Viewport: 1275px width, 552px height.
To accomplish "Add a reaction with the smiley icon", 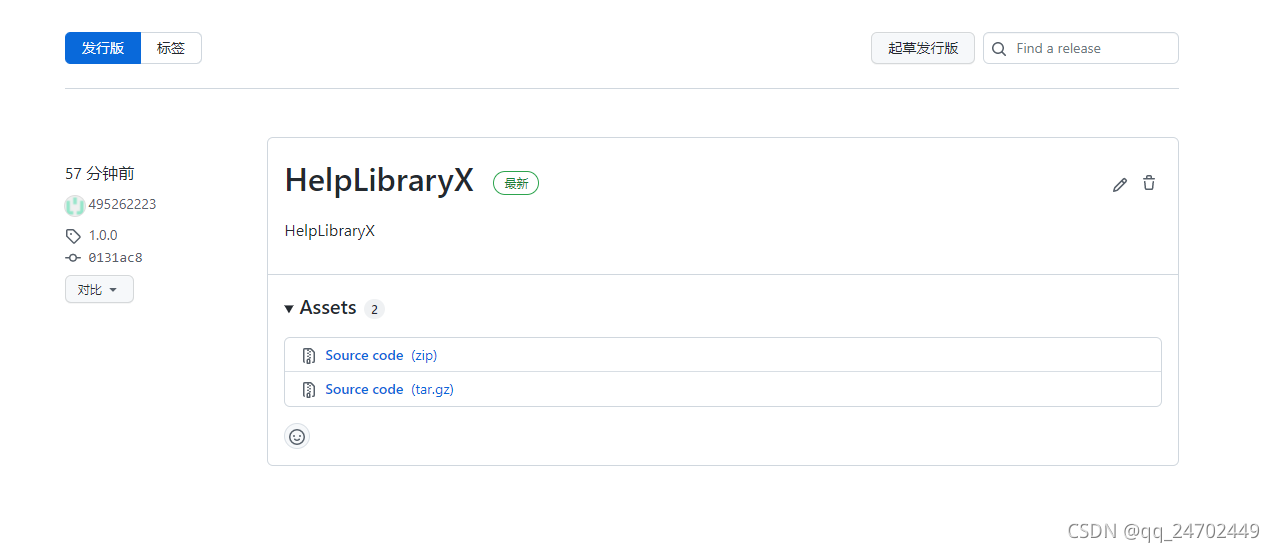I will pyautogui.click(x=297, y=436).
